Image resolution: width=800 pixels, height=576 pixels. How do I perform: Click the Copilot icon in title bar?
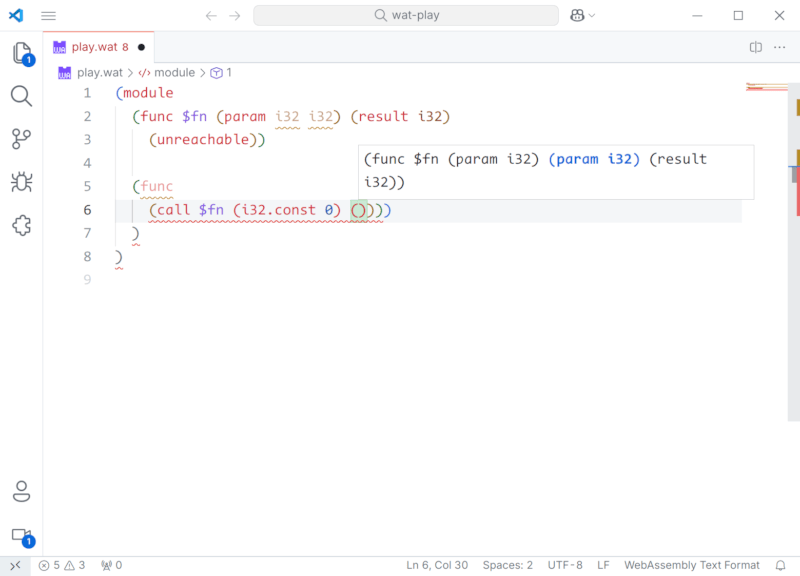(578, 16)
